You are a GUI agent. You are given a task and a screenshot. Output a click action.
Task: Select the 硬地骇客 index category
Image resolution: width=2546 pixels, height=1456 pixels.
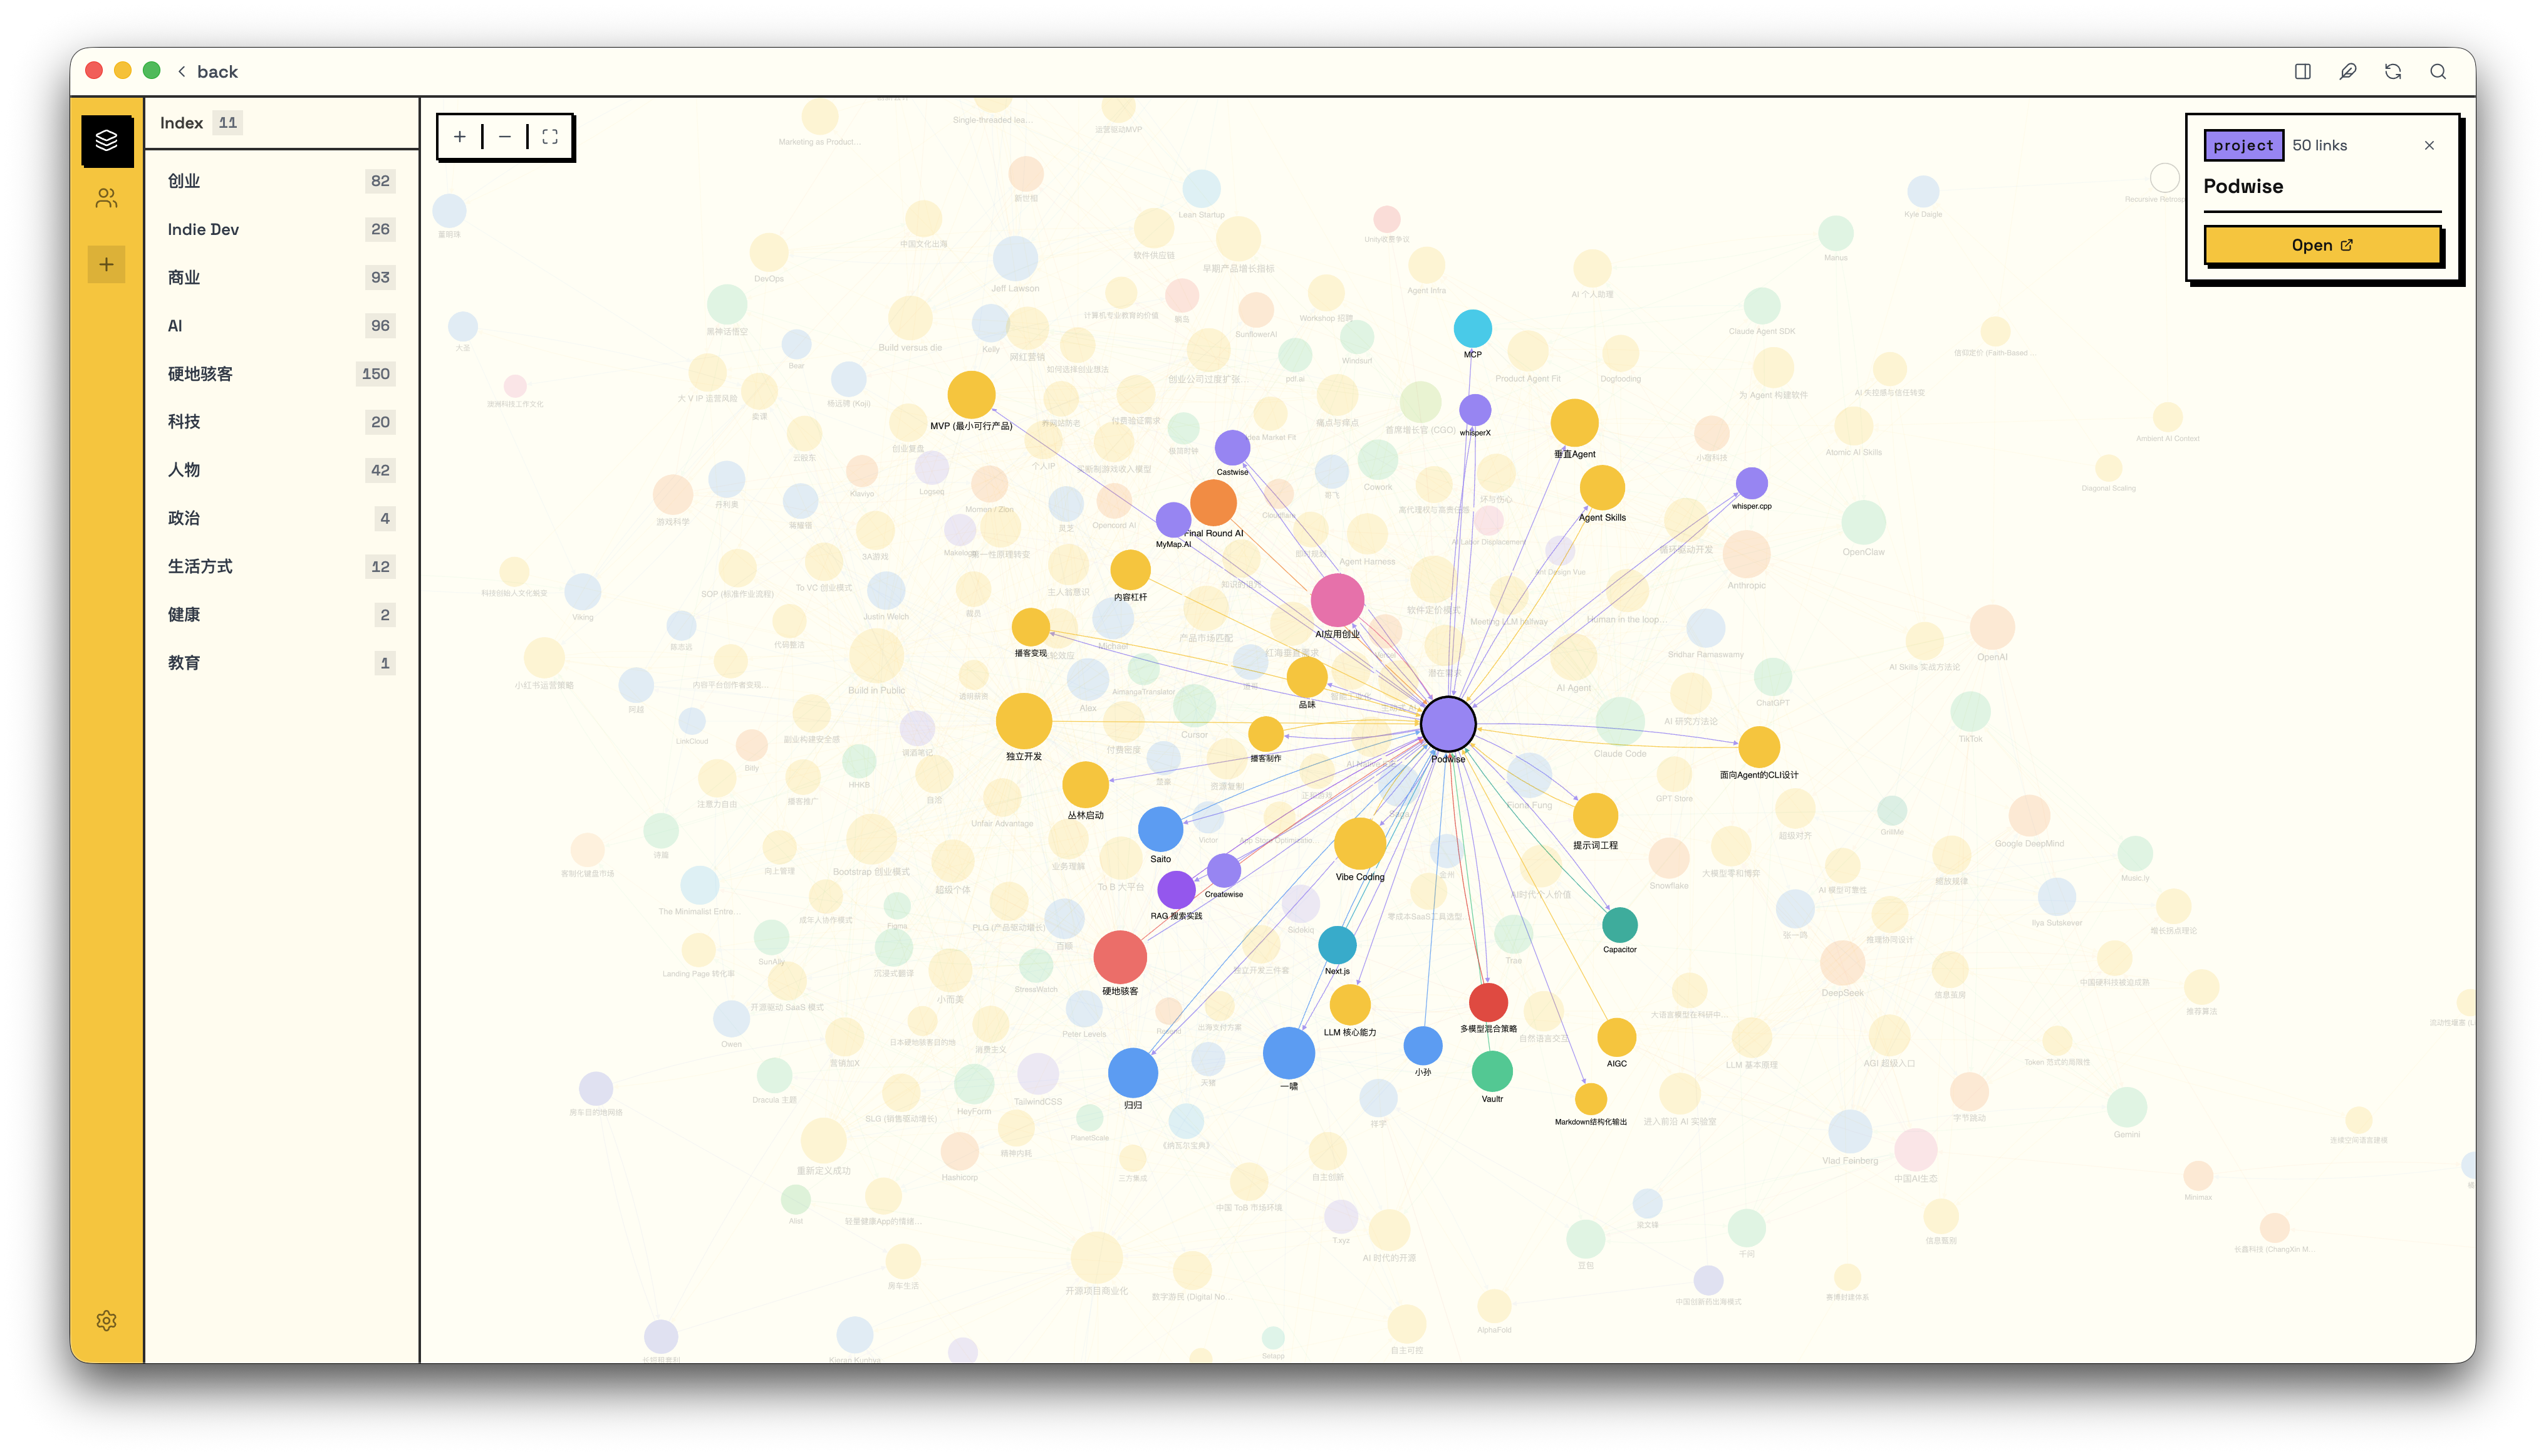pos(281,374)
